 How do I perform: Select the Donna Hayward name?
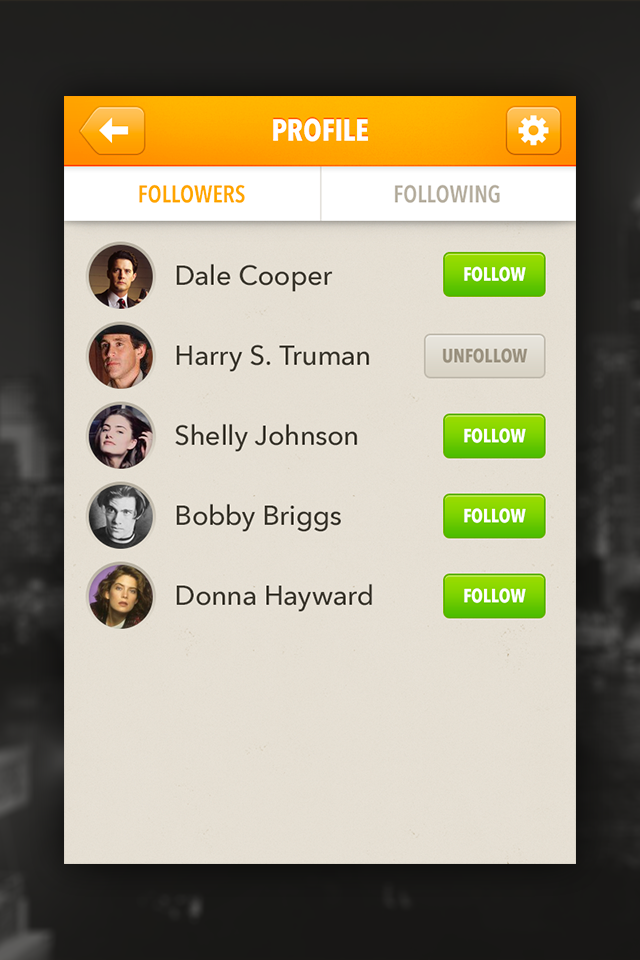[274, 596]
